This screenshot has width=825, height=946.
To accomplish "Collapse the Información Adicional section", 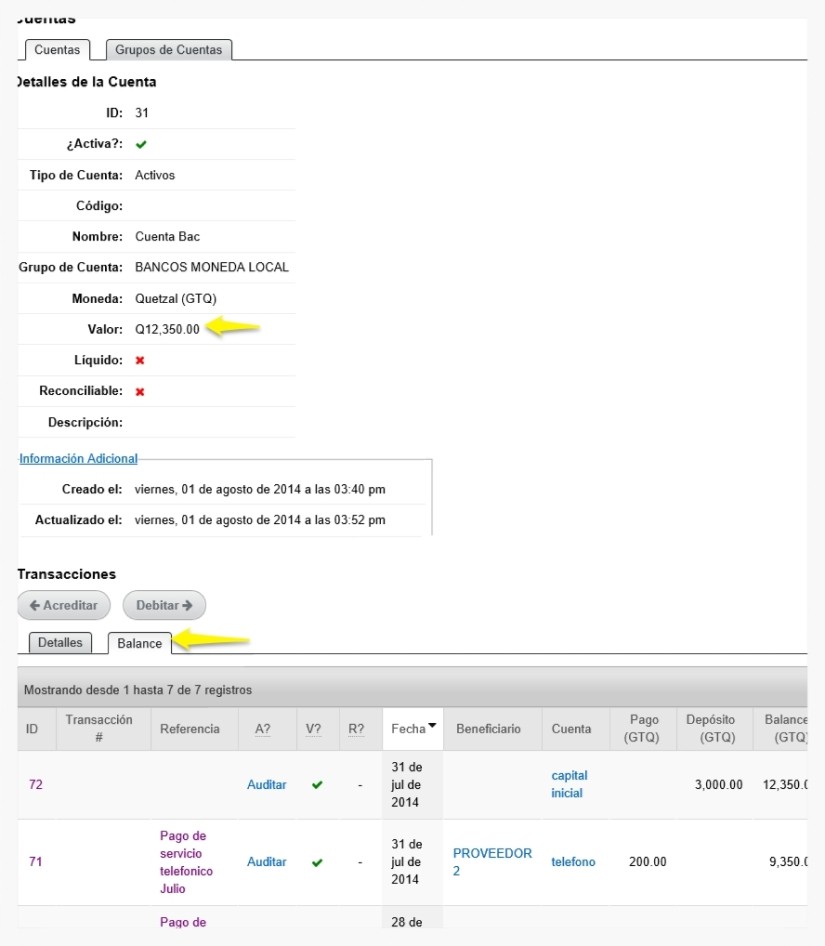I will [78, 459].
